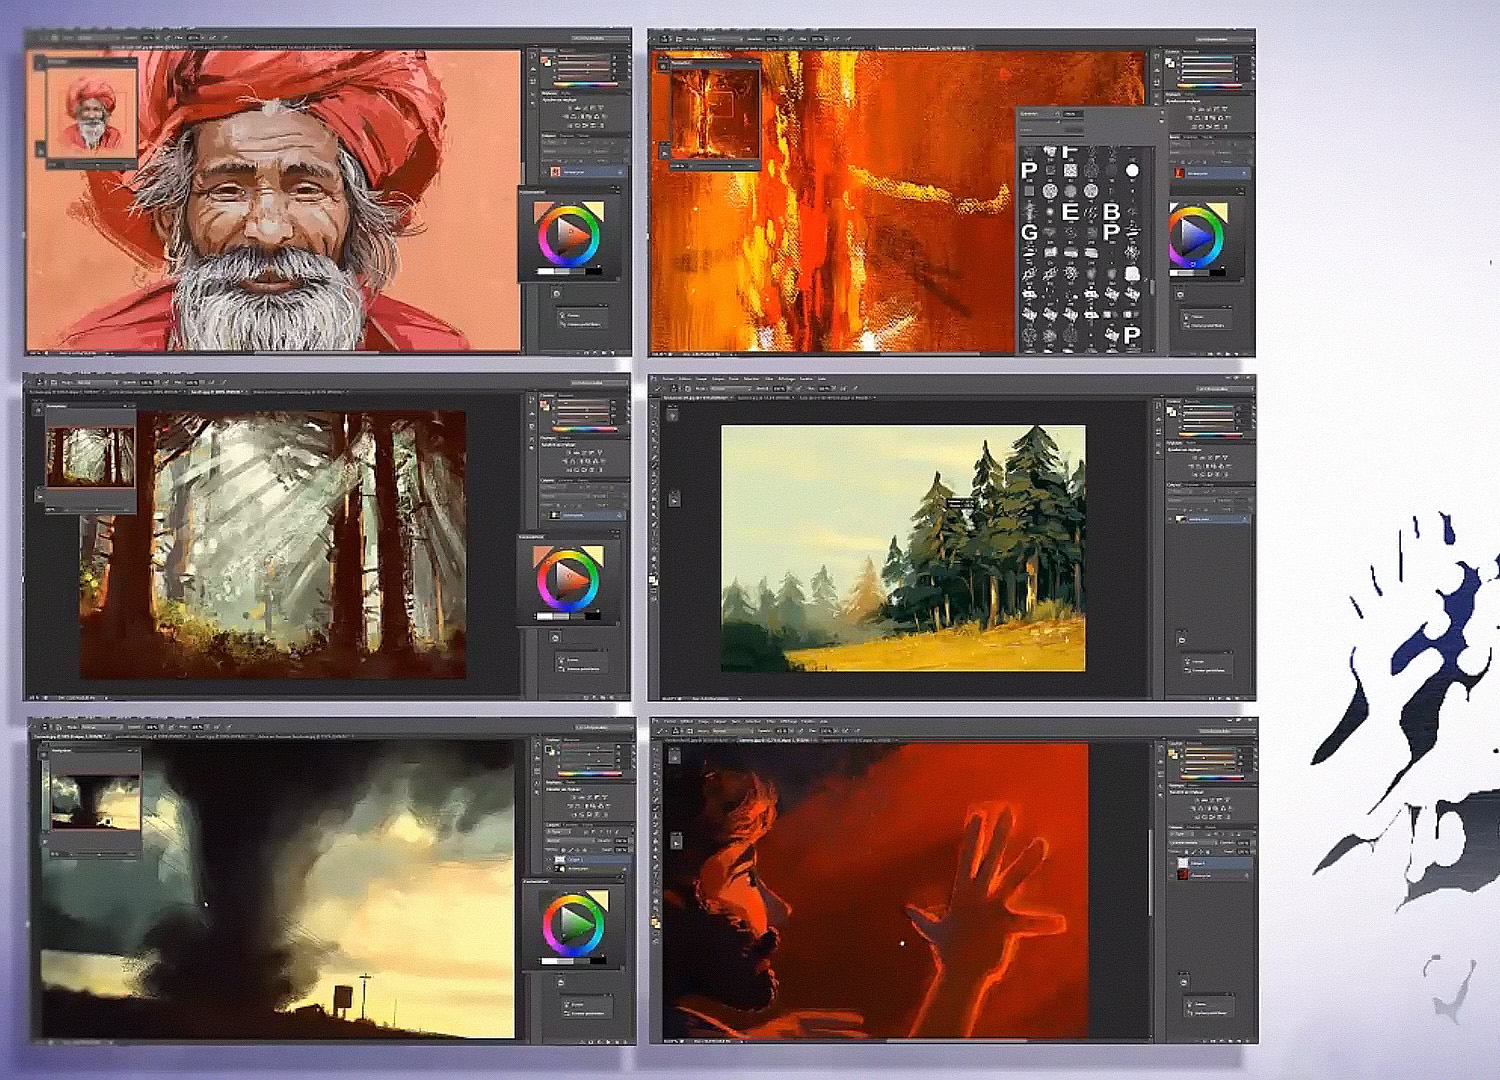Screen dimensions: 1500x1080
Task: Click small circular icon below forest window color wheel
Action: point(555,637)
